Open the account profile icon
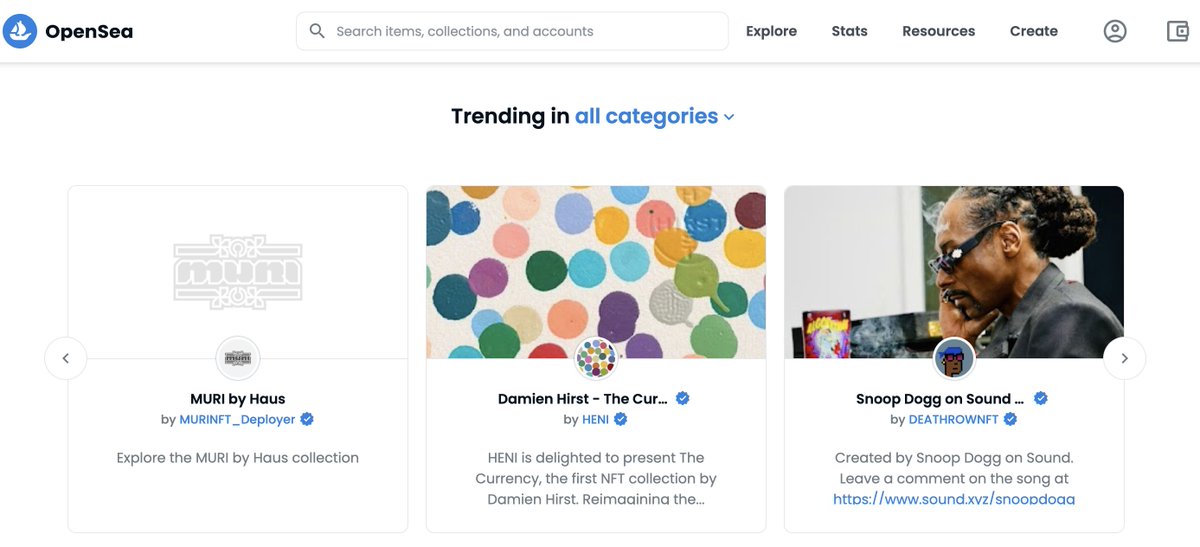The height and width of the screenshot is (547, 1200). (1115, 31)
